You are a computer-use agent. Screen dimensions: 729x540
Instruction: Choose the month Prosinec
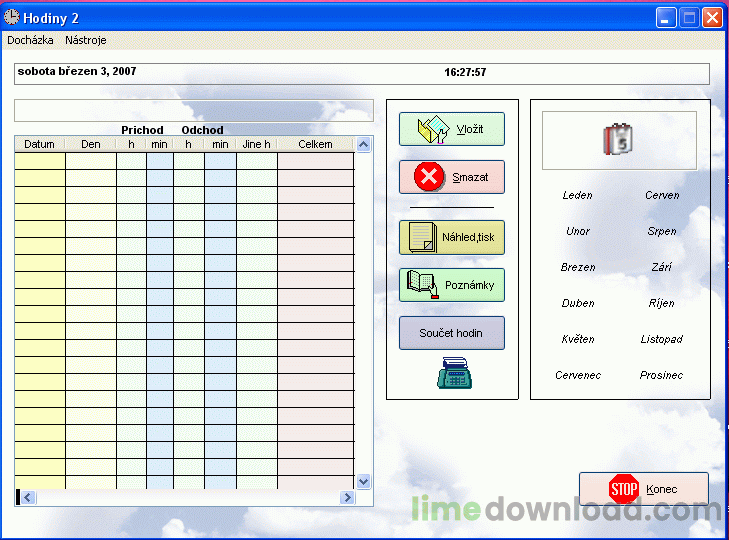point(661,375)
